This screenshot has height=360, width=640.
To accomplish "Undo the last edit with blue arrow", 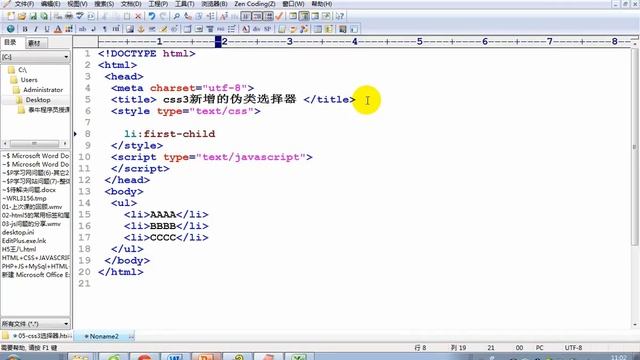I will 152,16.
